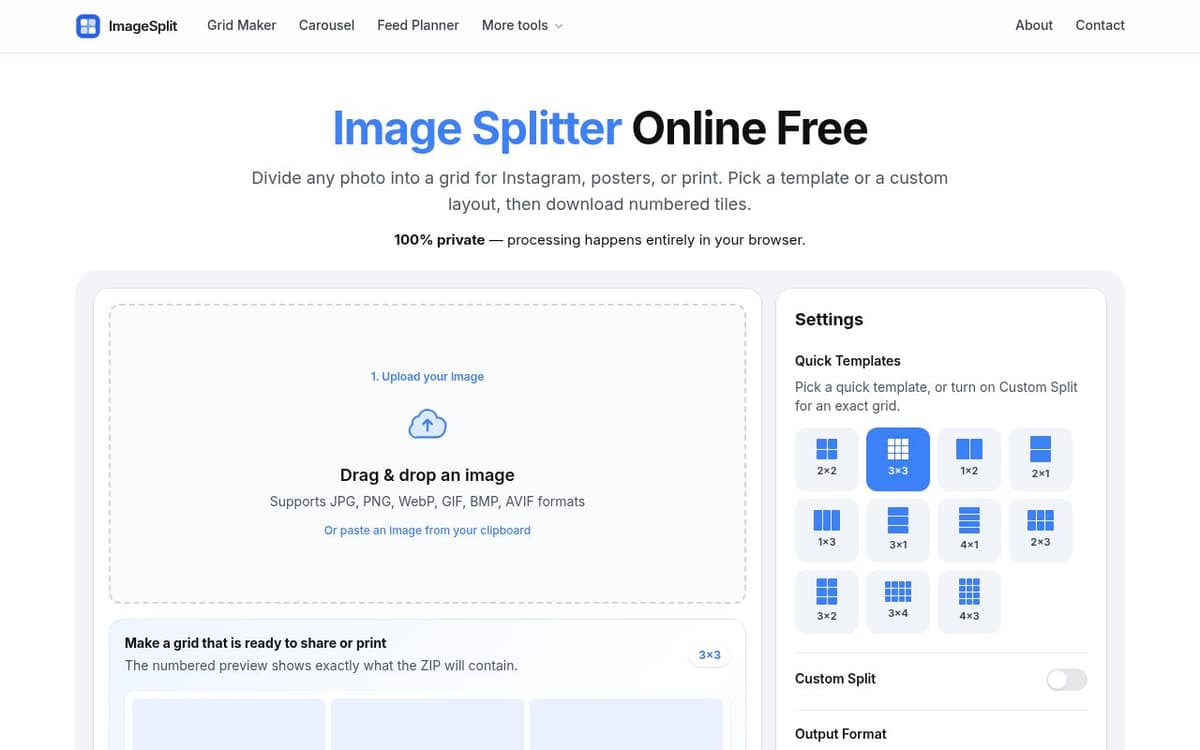Click the "Drag & drop an image" text
The image size is (1200, 750).
[427, 475]
